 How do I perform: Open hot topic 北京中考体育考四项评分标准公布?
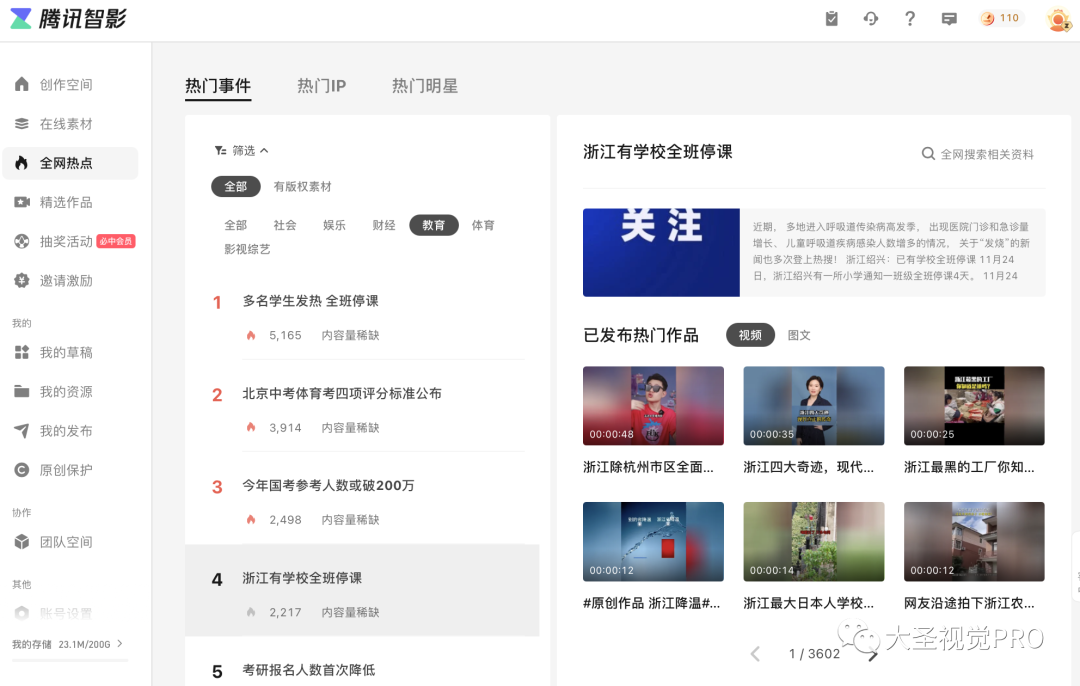pos(342,394)
